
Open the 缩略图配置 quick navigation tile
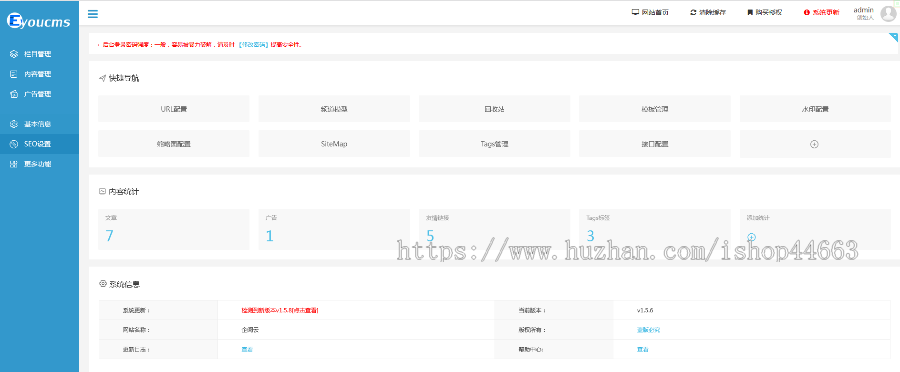click(x=173, y=144)
